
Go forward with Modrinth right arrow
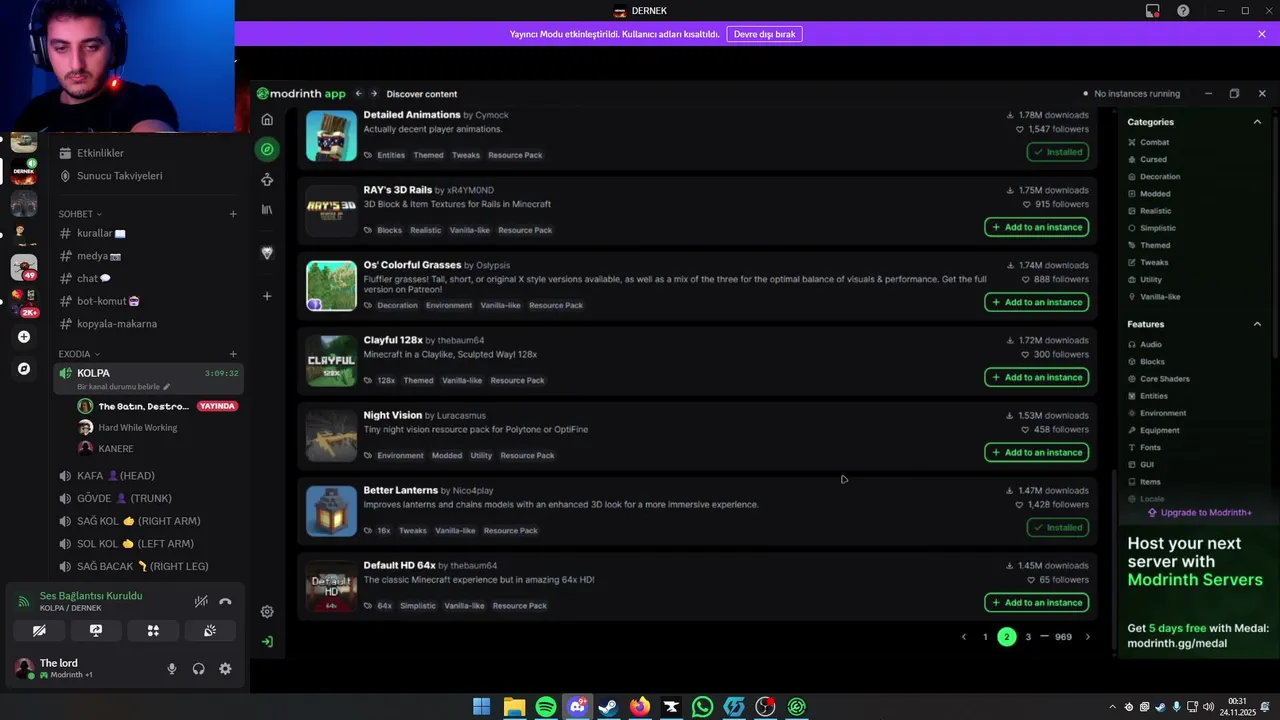point(374,94)
